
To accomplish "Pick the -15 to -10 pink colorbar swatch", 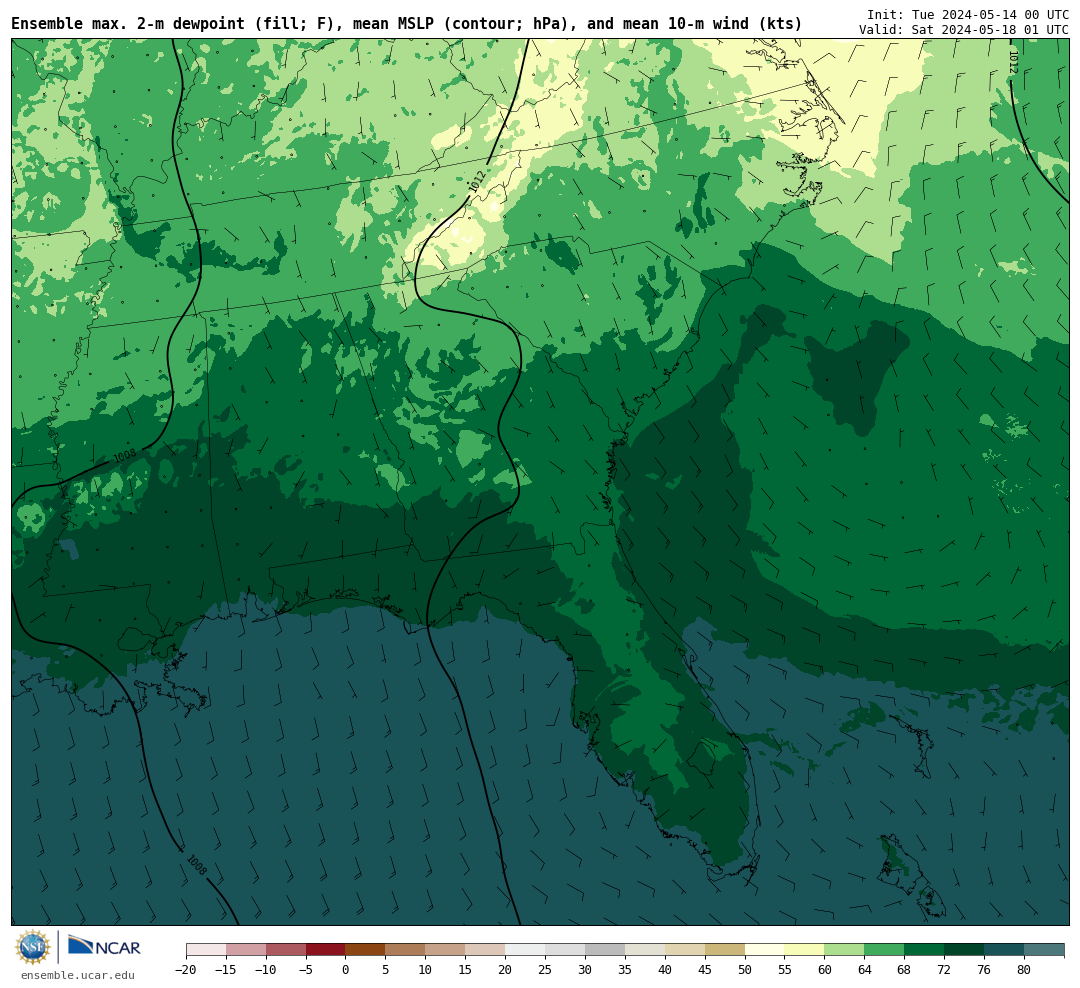I will [x=246, y=950].
